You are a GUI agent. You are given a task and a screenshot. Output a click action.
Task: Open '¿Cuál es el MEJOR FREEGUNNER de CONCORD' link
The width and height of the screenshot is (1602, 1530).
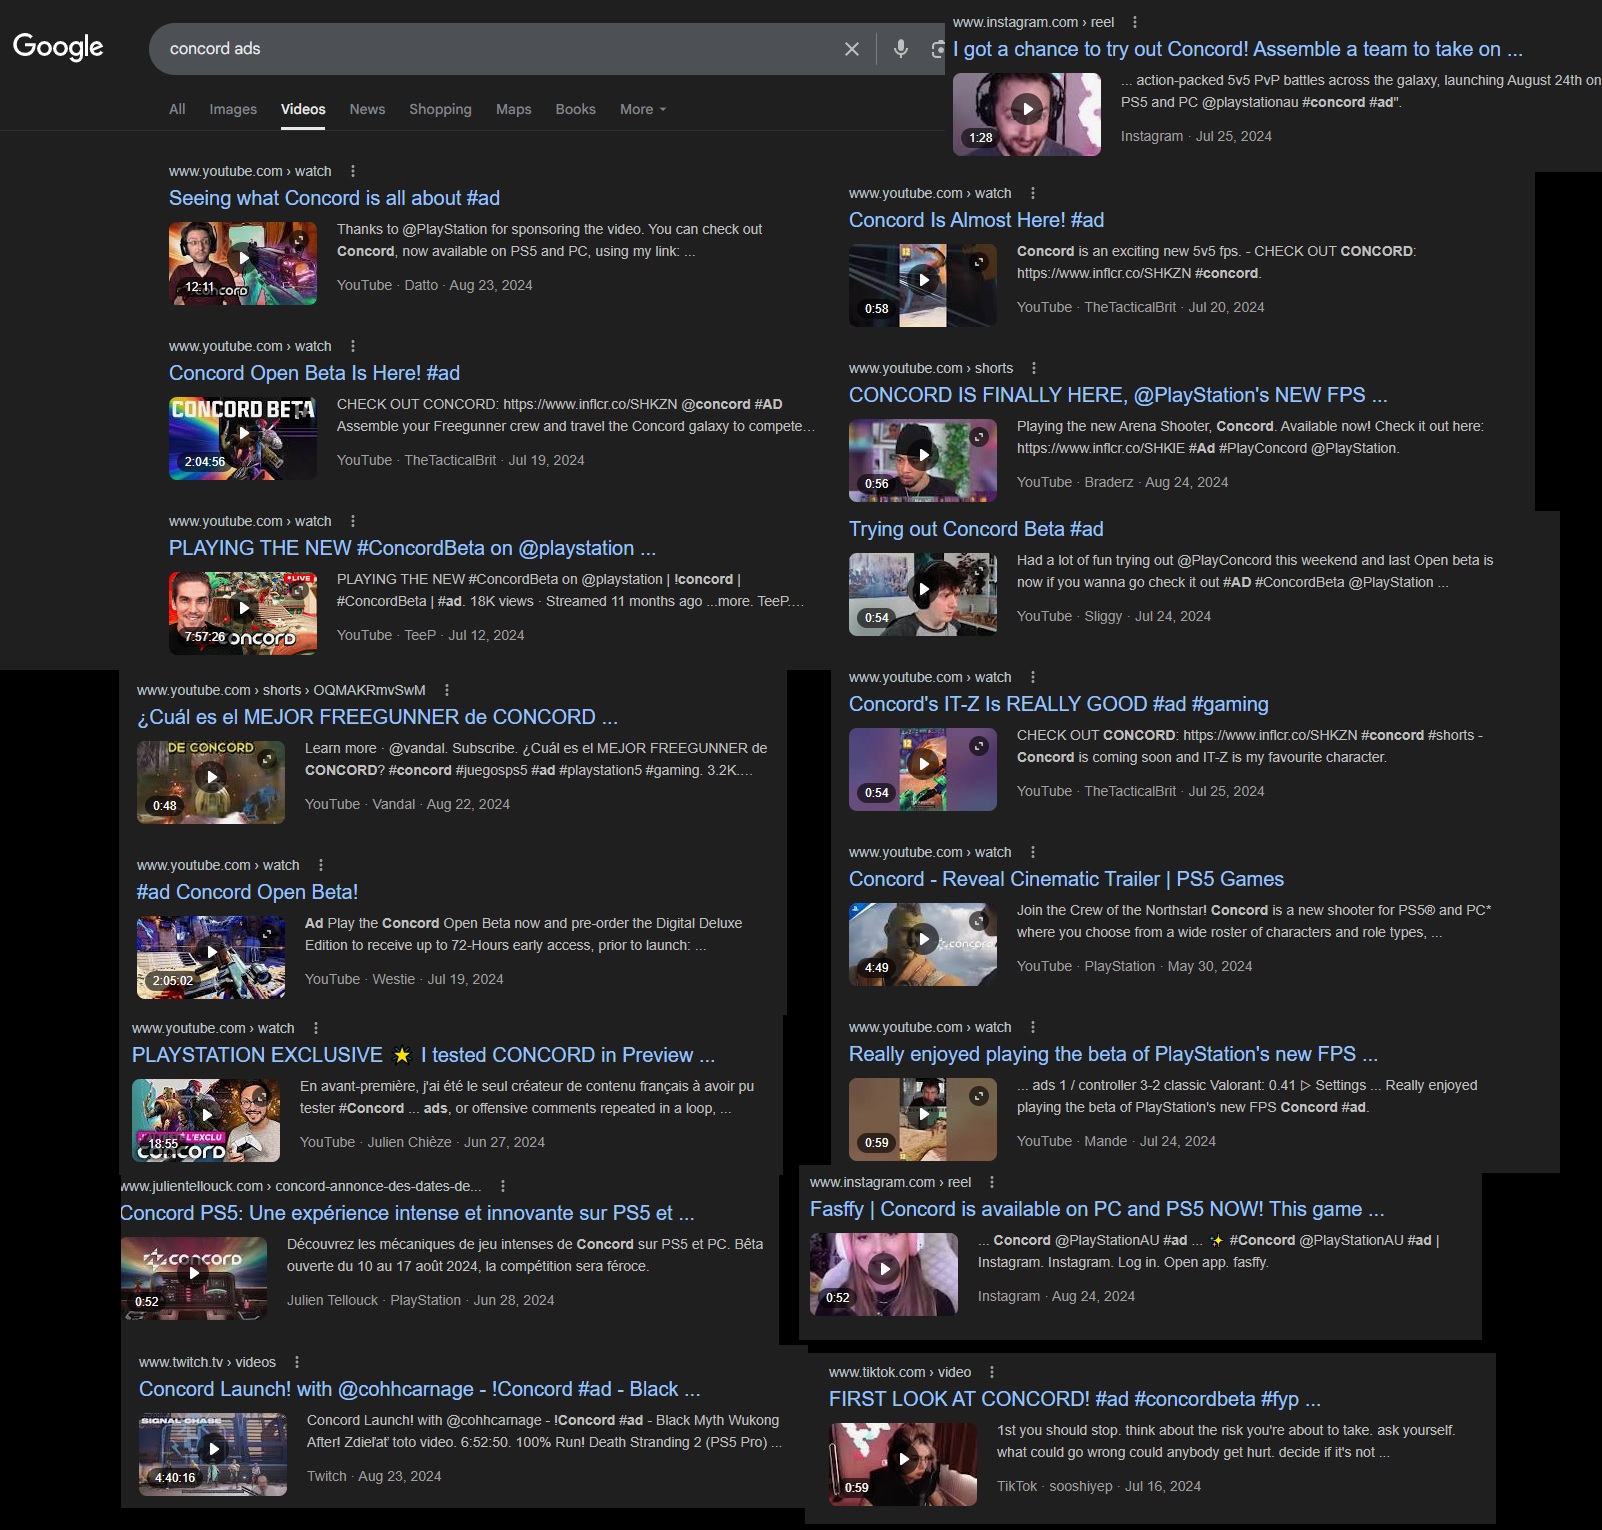pyautogui.click(x=377, y=717)
